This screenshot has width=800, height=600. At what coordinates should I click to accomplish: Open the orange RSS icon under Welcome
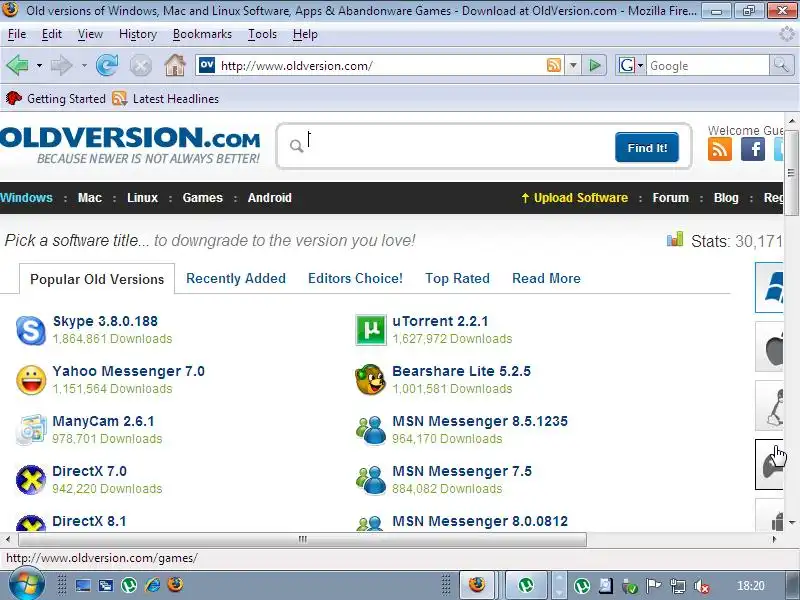(x=720, y=149)
